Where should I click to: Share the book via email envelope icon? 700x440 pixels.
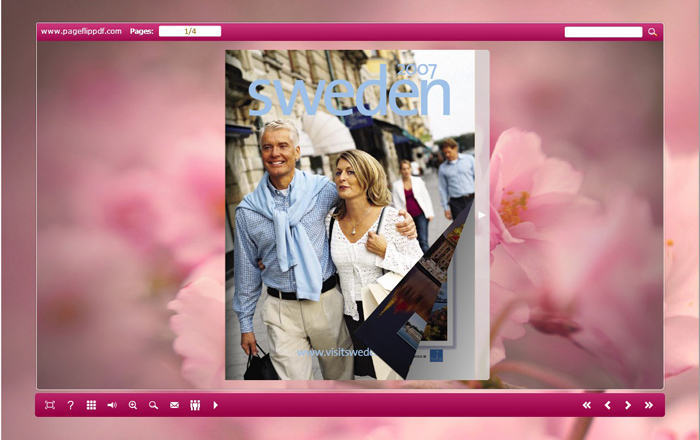175,405
